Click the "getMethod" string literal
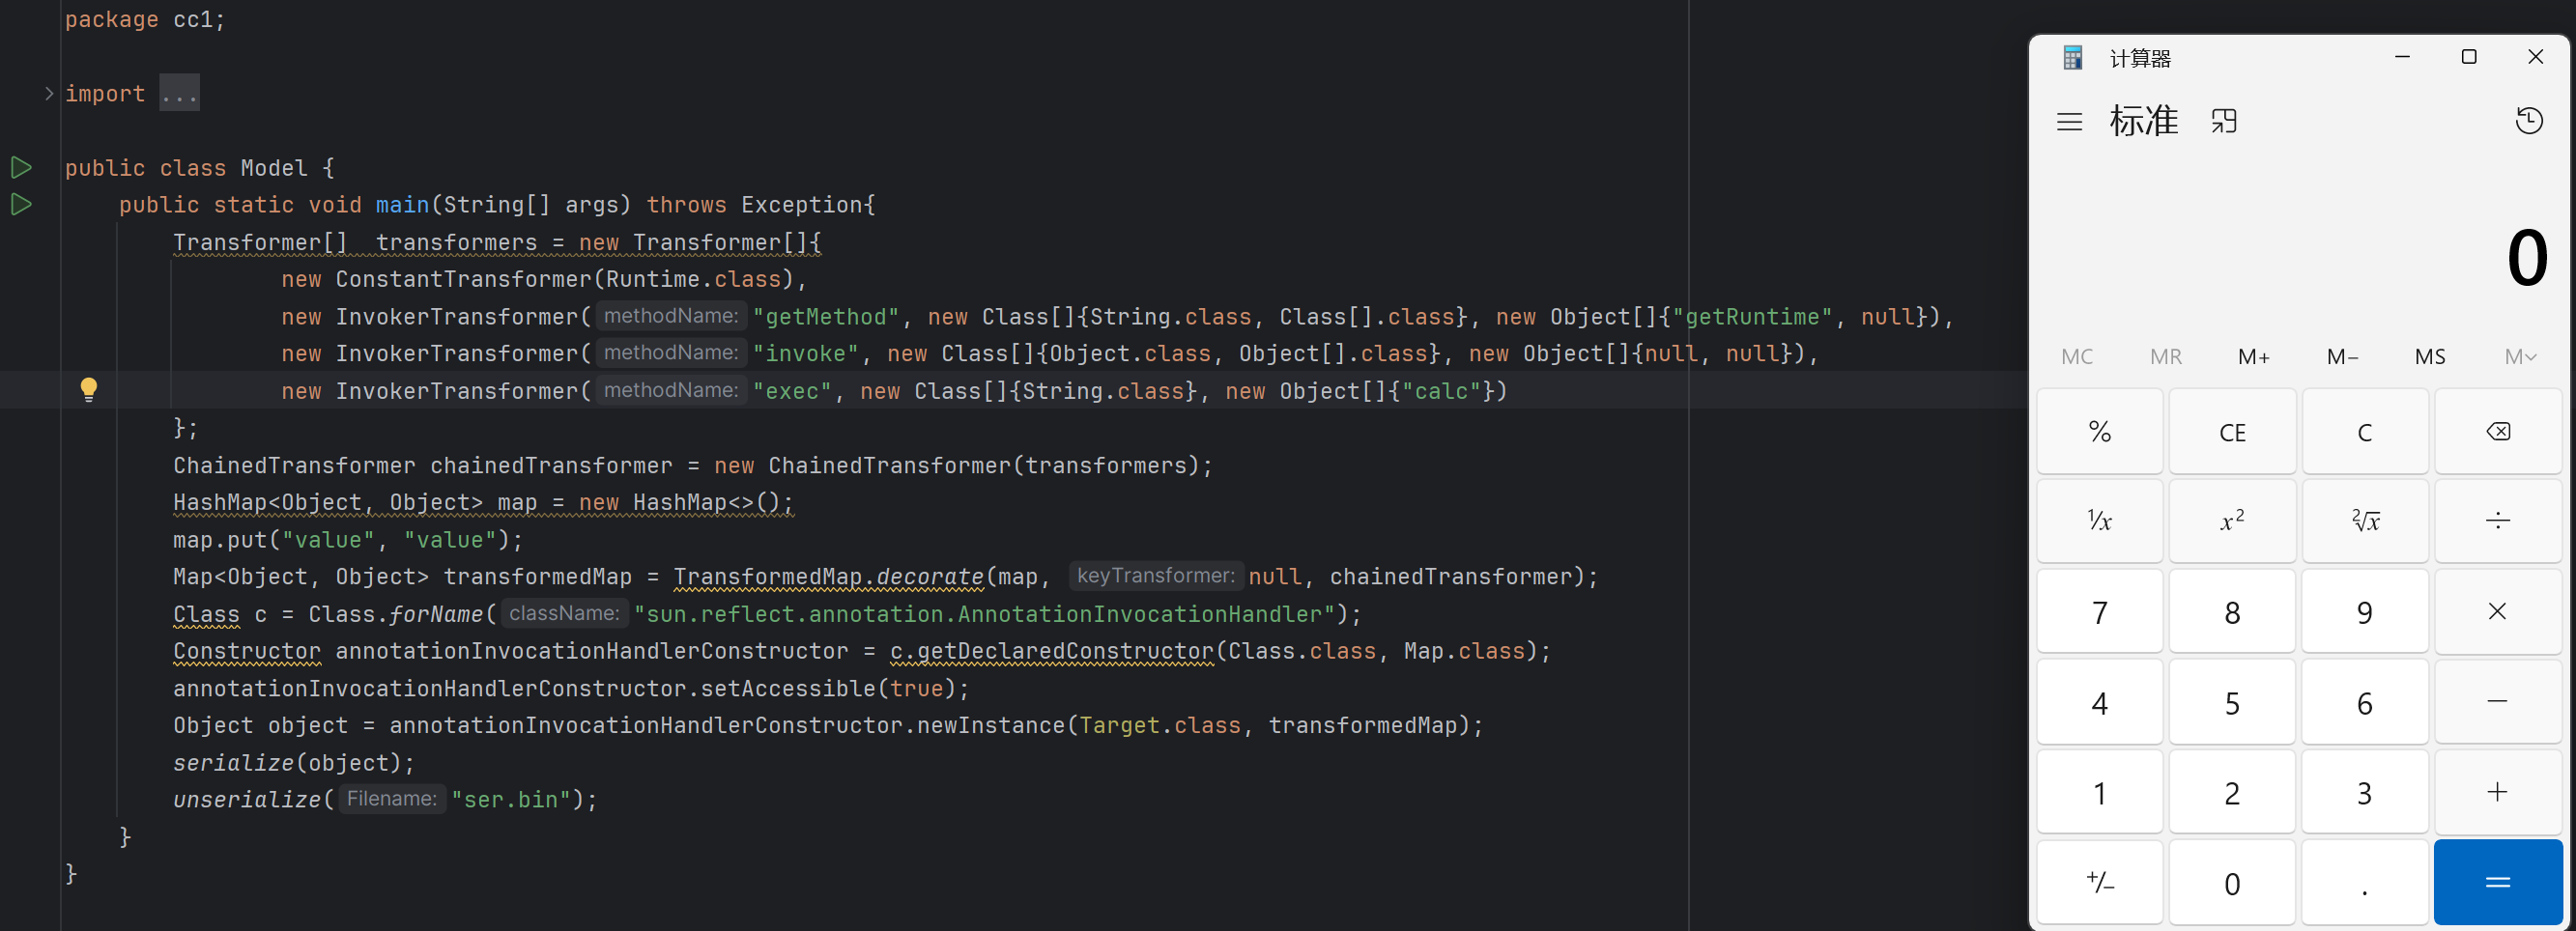Image resolution: width=2576 pixels, height=931 pixels. (826, 317)
